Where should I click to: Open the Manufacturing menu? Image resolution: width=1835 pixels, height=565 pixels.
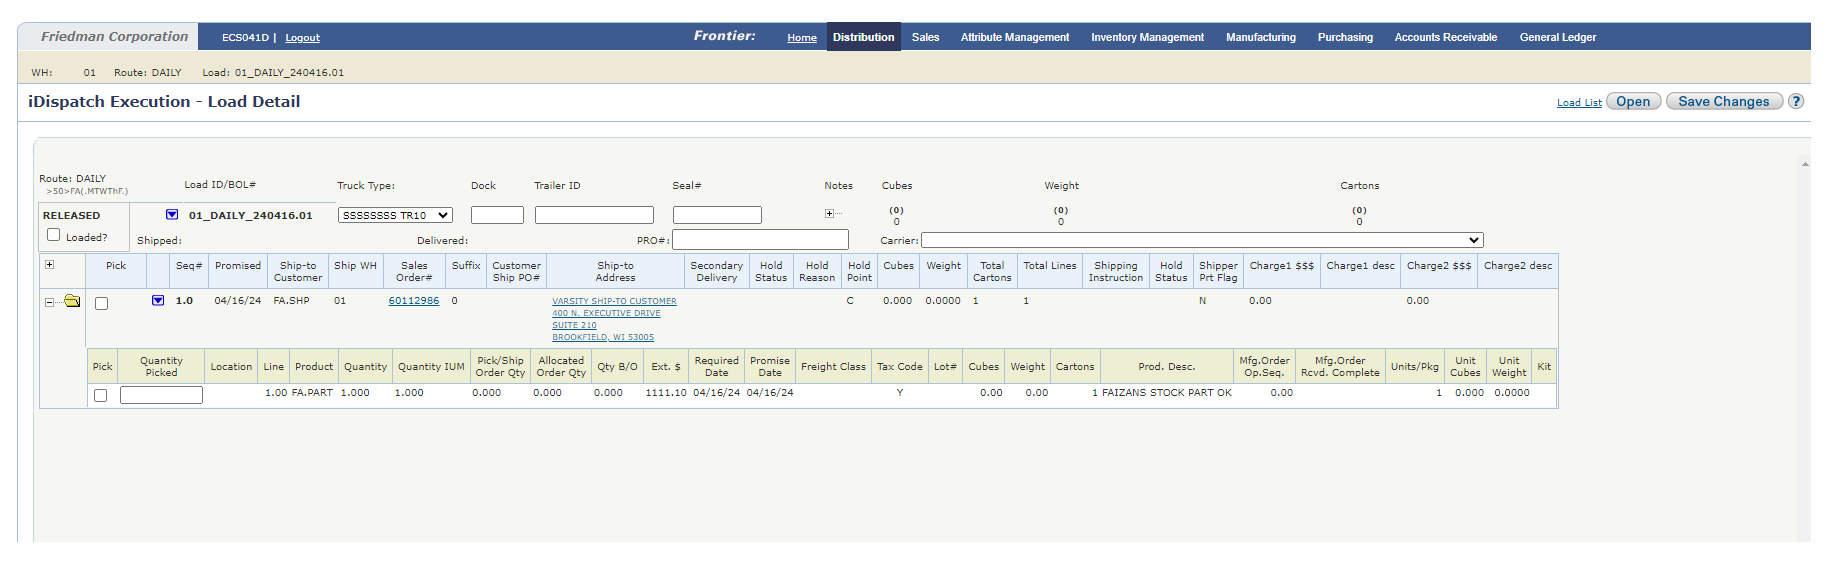pos(1260,37)
